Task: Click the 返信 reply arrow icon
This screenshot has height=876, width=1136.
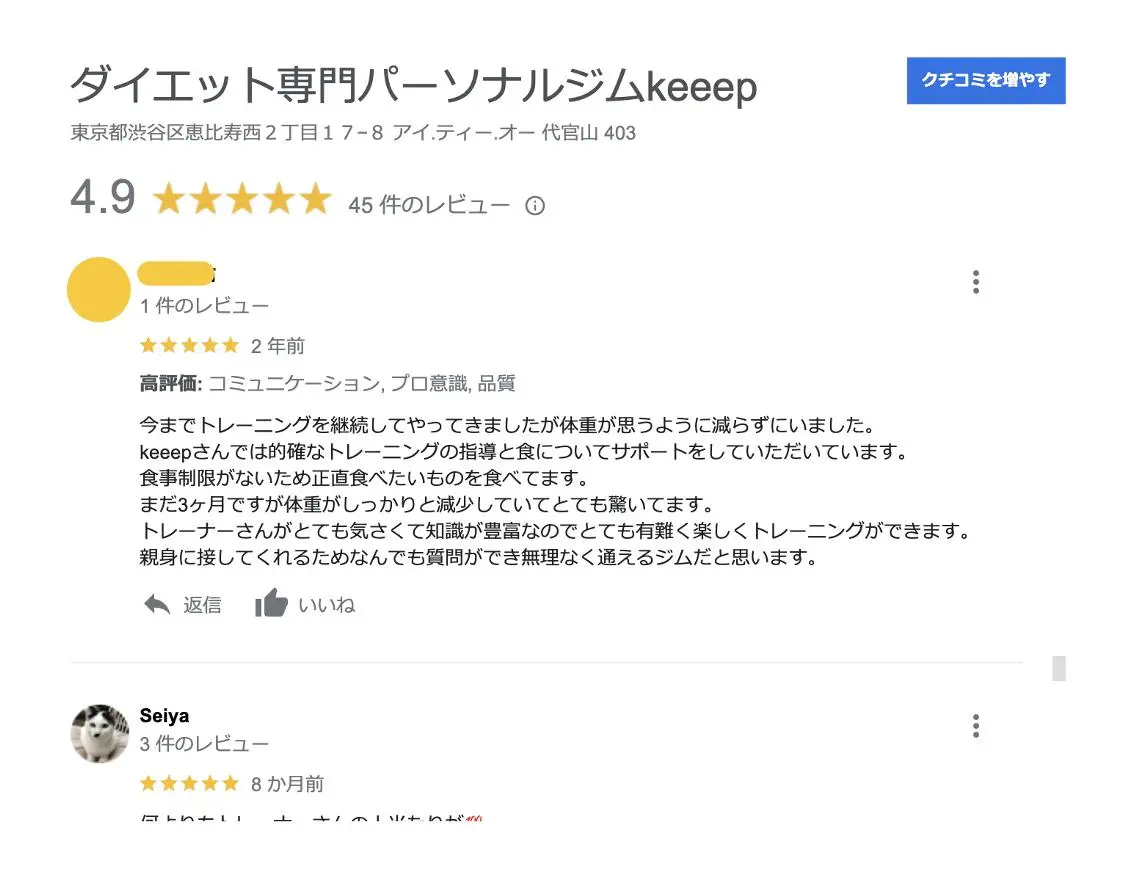Action: tap(156, 604)
